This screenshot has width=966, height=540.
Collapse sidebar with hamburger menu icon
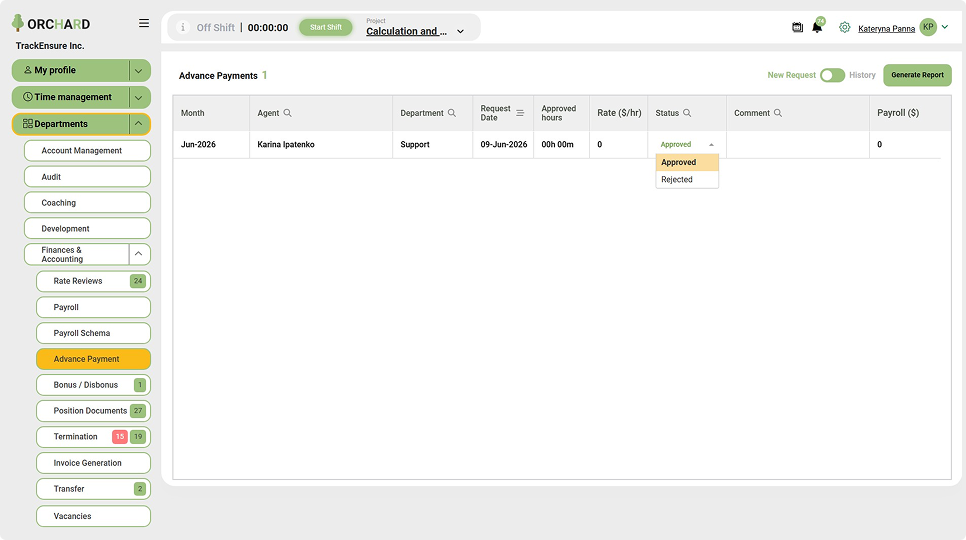(144, 23)
